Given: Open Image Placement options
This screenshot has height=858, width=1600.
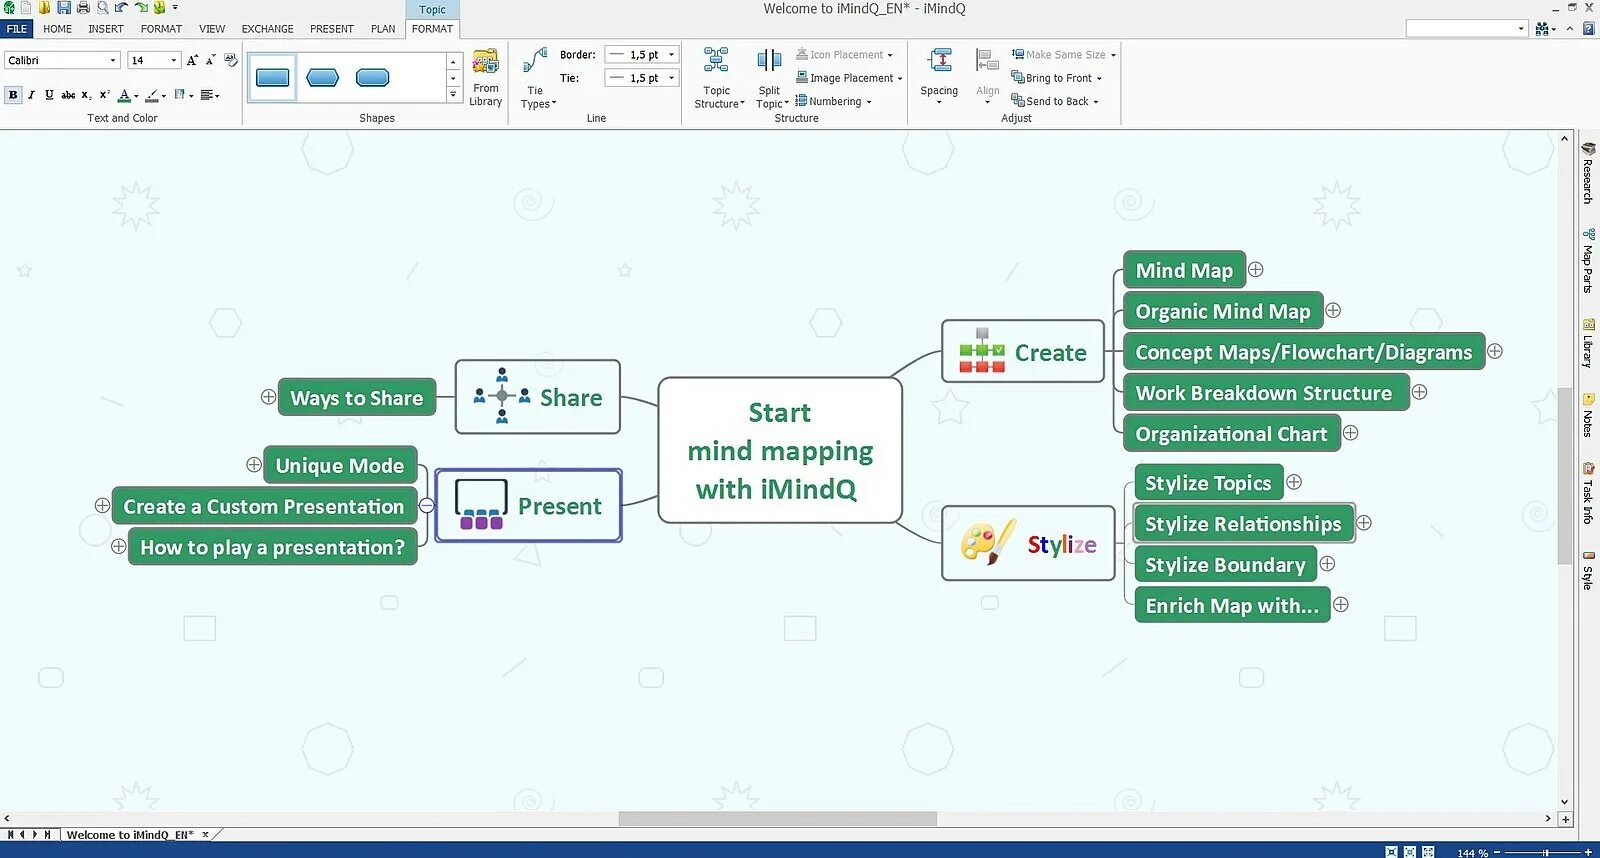Looking at the screenshot, I should coord(849,78).
